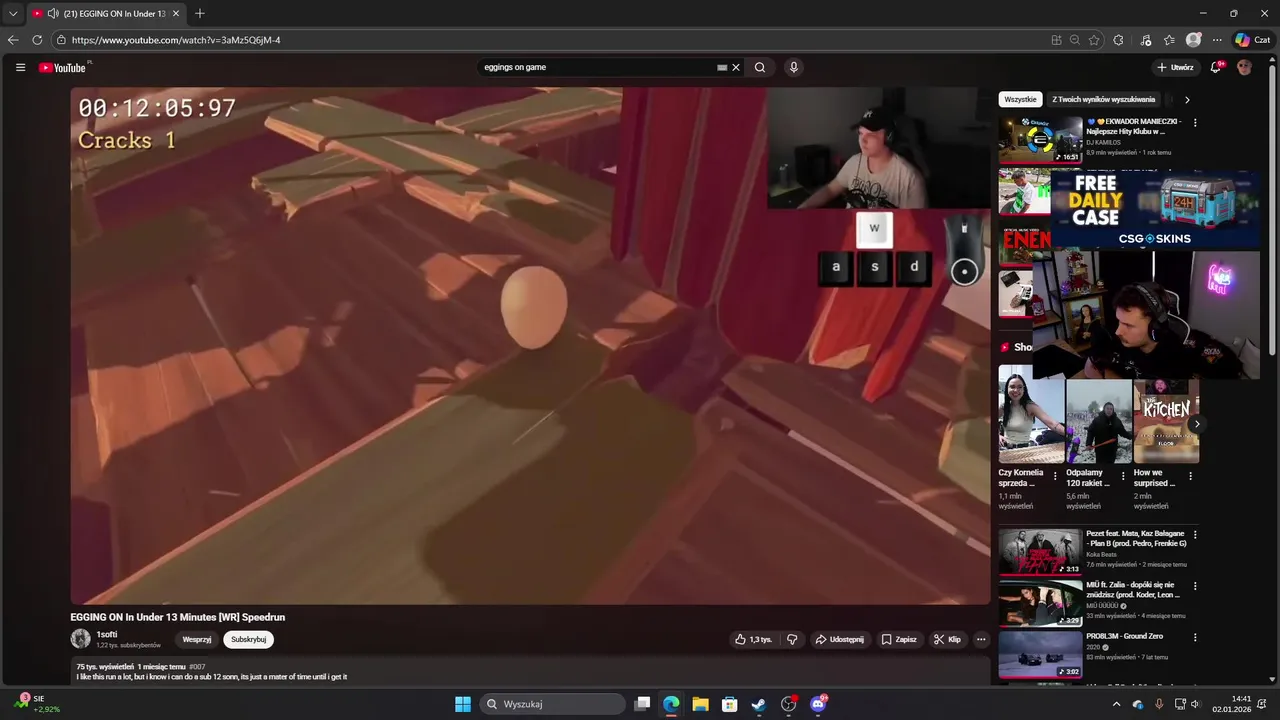Open the browser tab list chevron

(13, 13)
